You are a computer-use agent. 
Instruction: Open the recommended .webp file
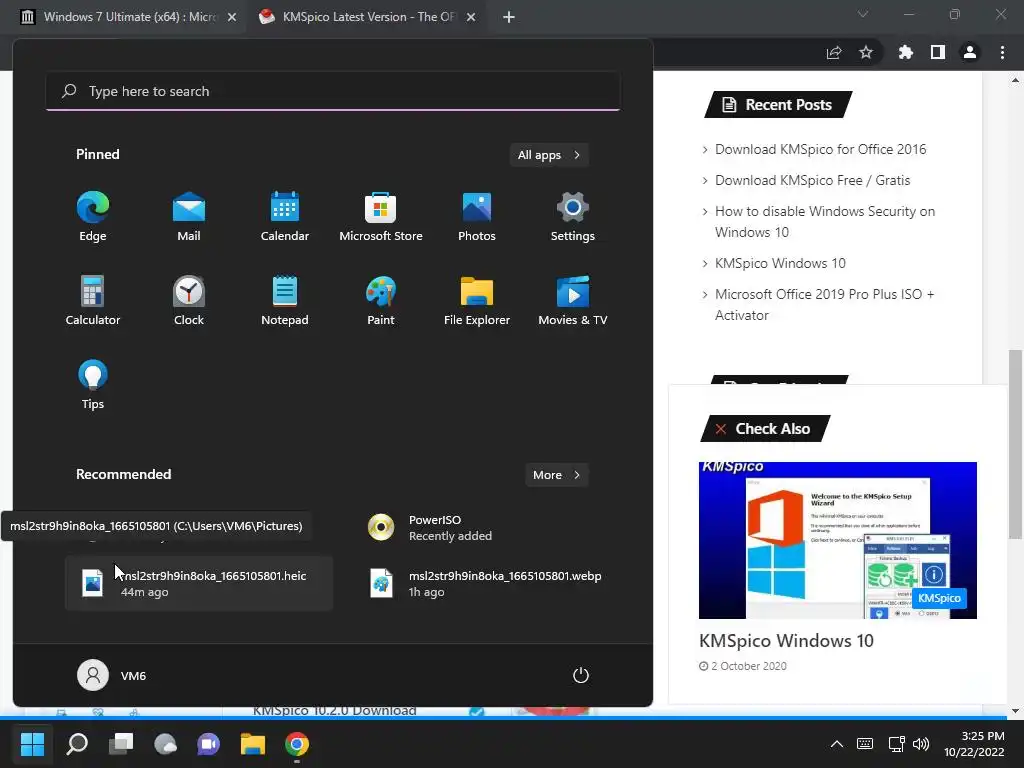(x=487, y=583)
